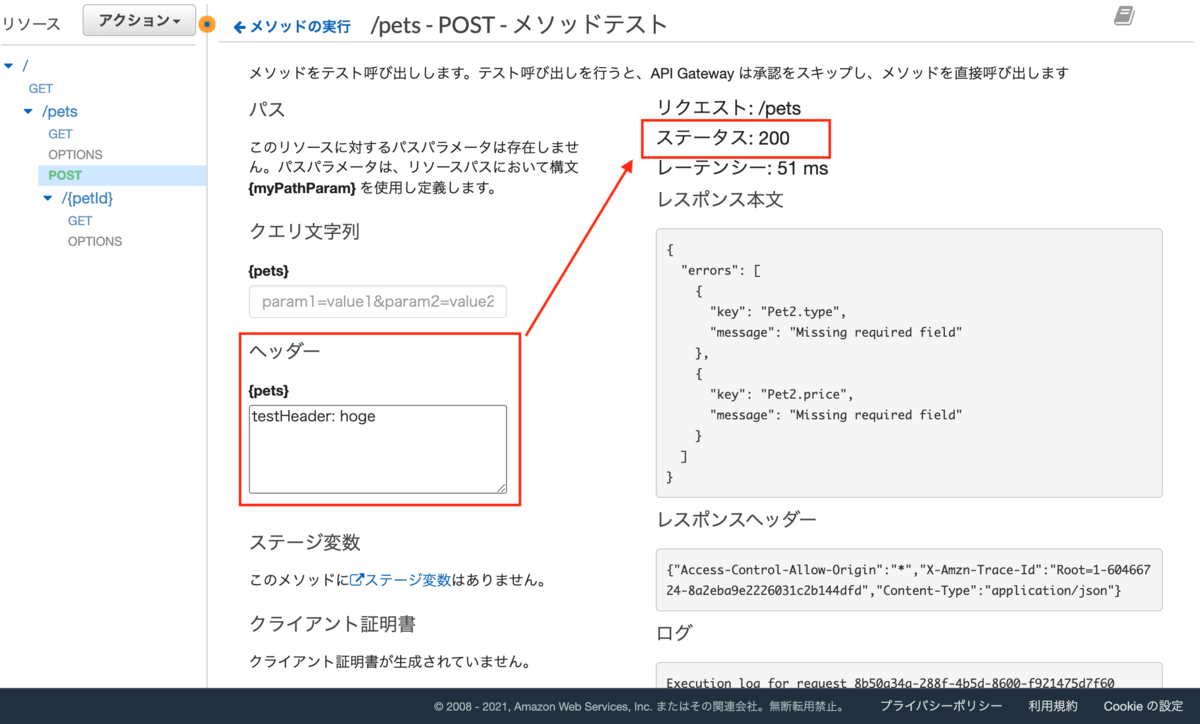The height and width of the screenshot is (724, 1200).
Task: Collapse the /pets resource node
Action: coord(29,112)
